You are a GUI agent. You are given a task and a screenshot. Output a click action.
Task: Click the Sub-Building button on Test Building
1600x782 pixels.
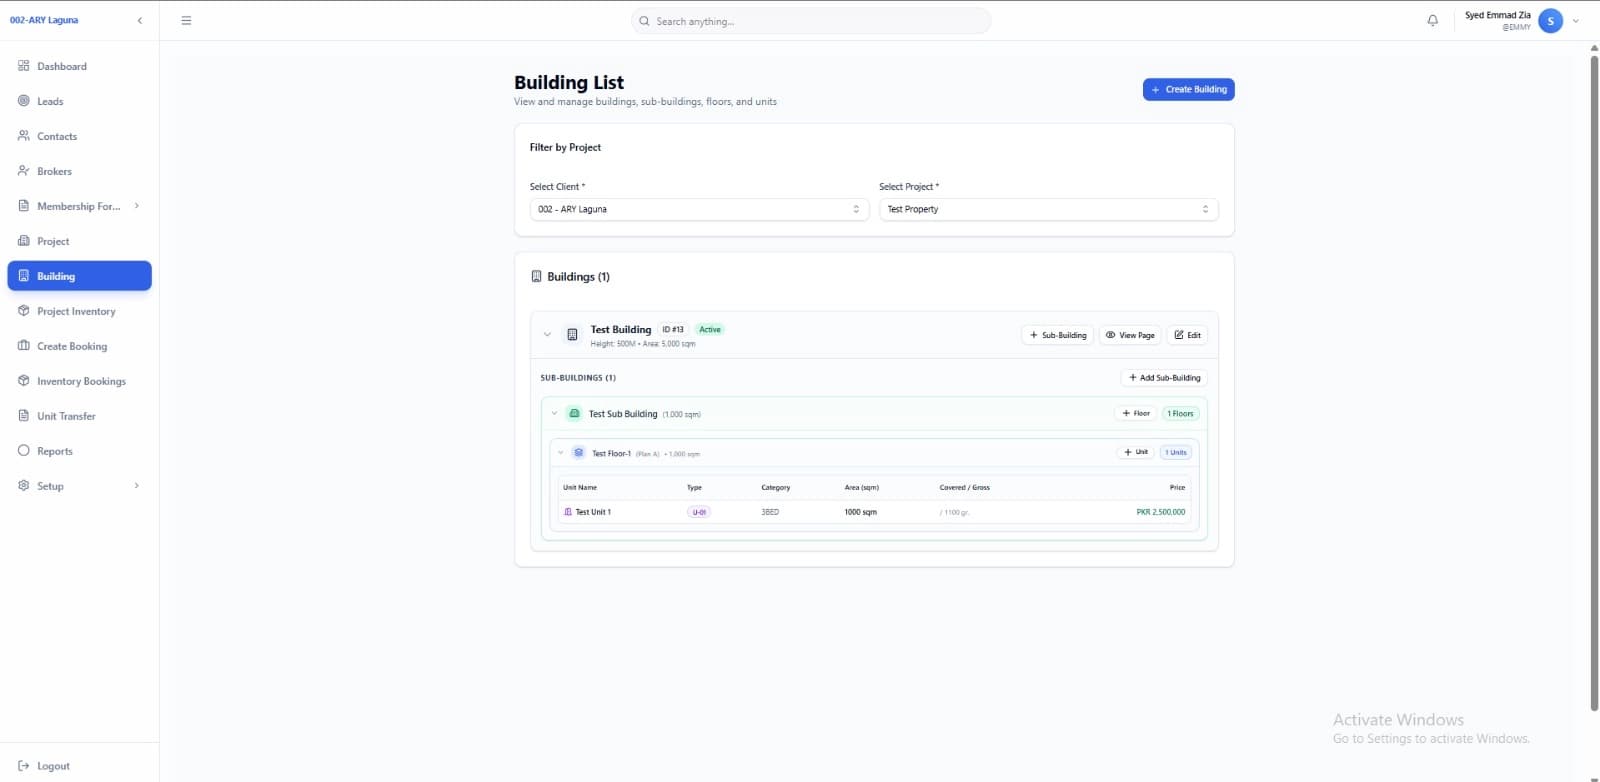(1058, 335)
